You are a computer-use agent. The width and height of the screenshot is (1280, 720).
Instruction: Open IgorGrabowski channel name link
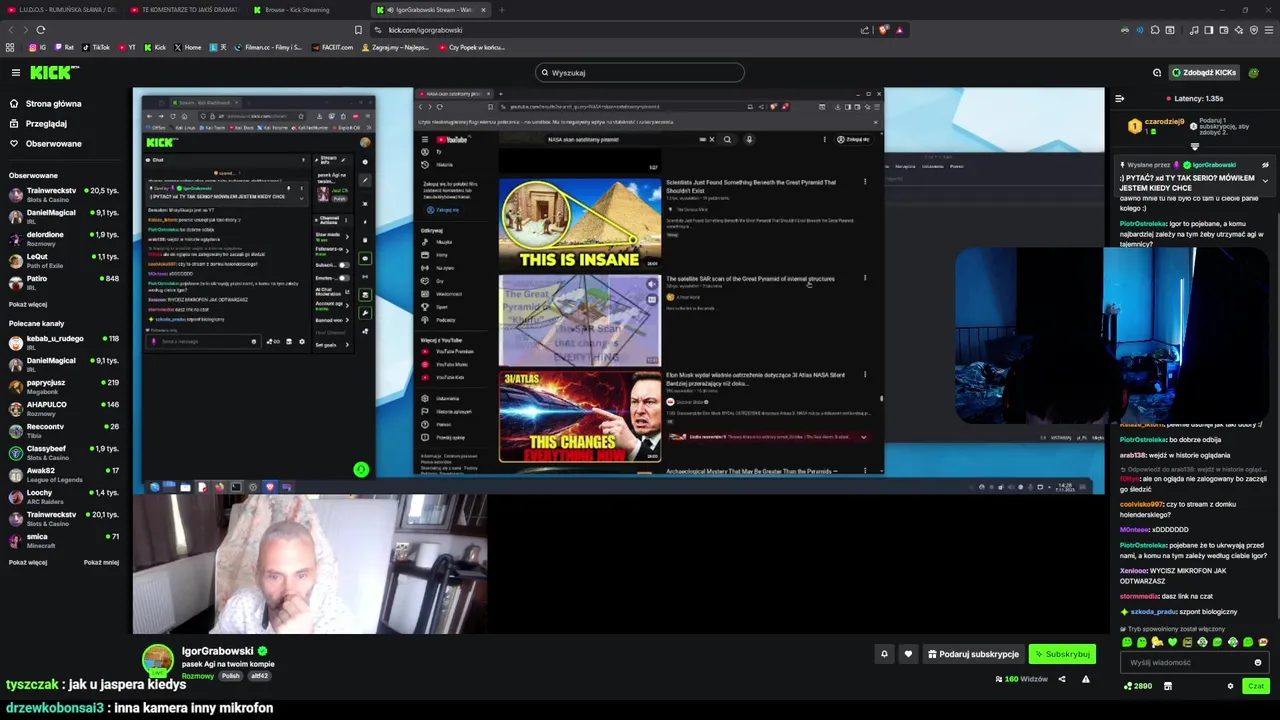pos(217,651)
